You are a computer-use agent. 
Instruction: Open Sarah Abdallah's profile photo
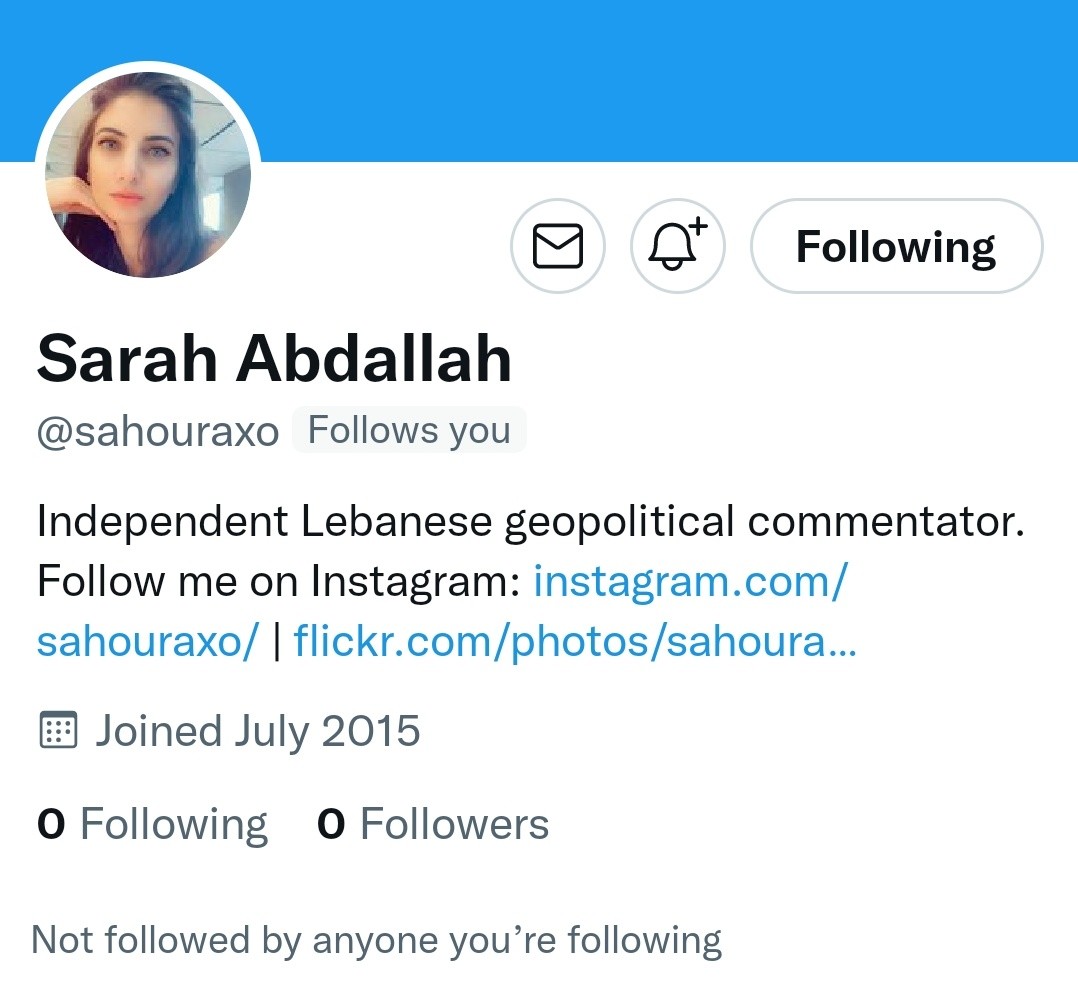[x=148, y=175]
